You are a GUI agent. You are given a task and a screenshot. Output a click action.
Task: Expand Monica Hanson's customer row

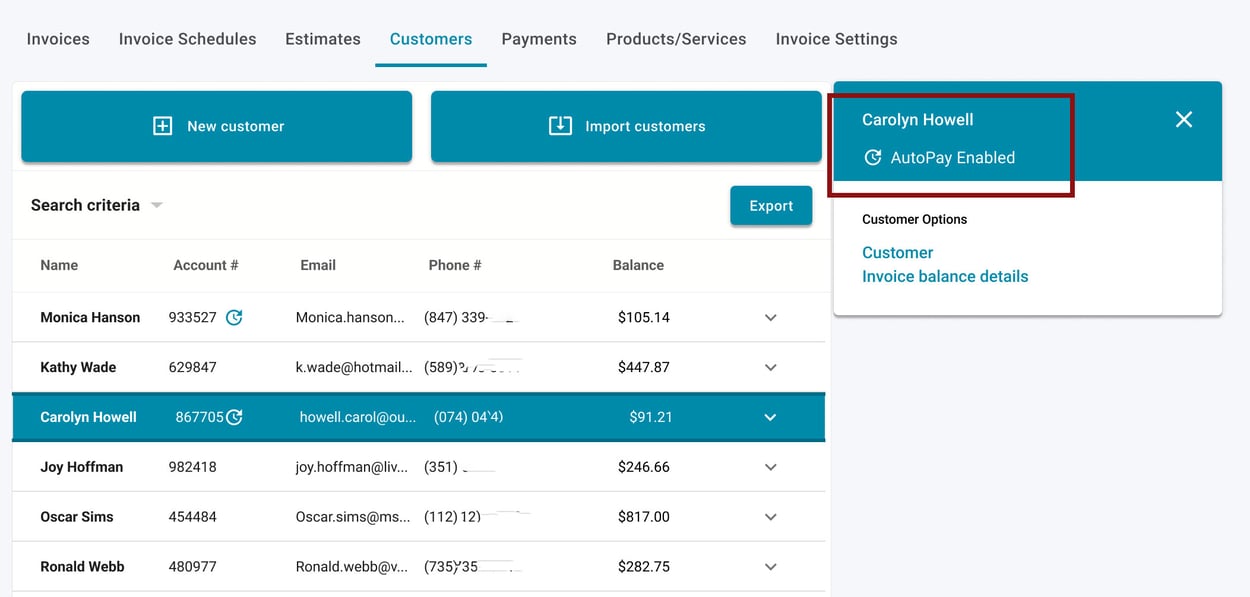click(x=770, y=317)
